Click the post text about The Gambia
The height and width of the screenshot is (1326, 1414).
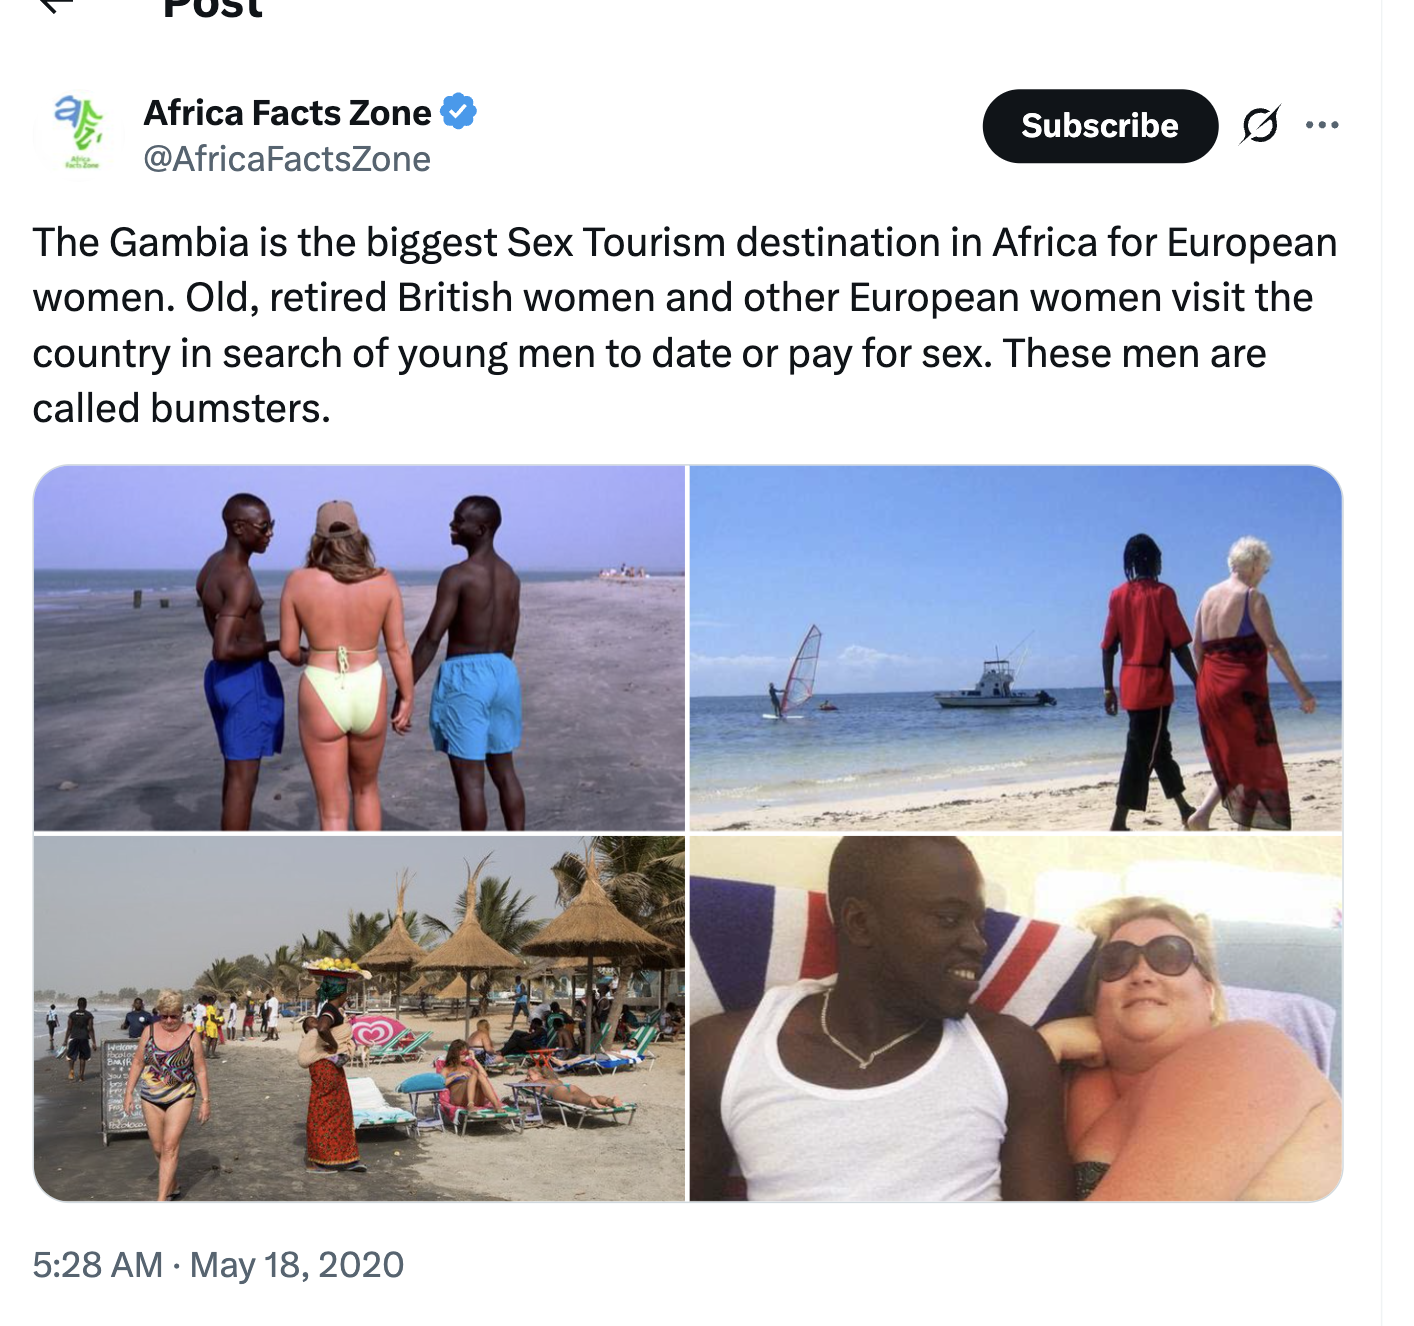point(684,325)
